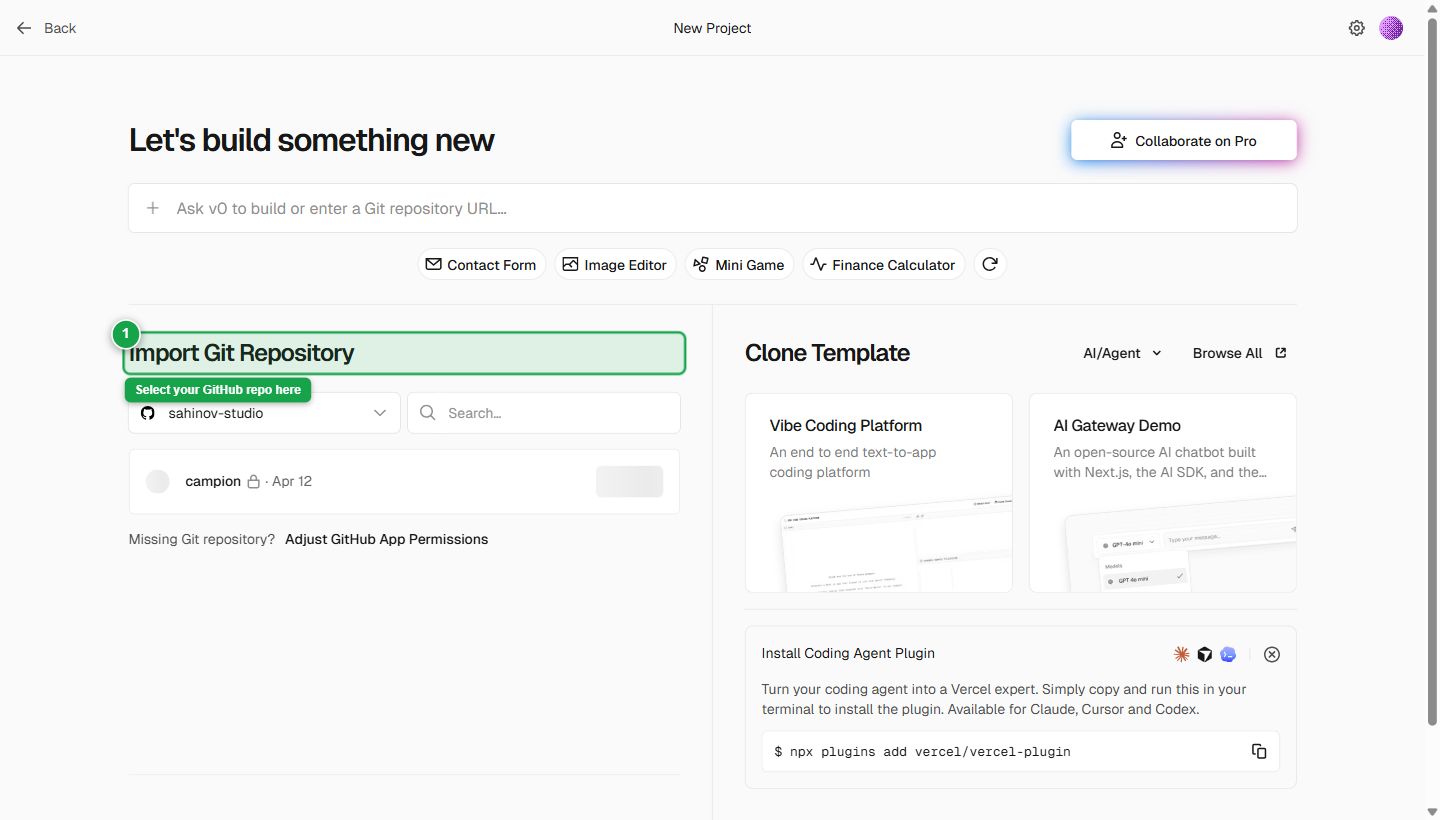Screen dimensions: 1440x820
Task: Dismiss the Install Coding Agent Plugin card
Action: (1272, 654)
